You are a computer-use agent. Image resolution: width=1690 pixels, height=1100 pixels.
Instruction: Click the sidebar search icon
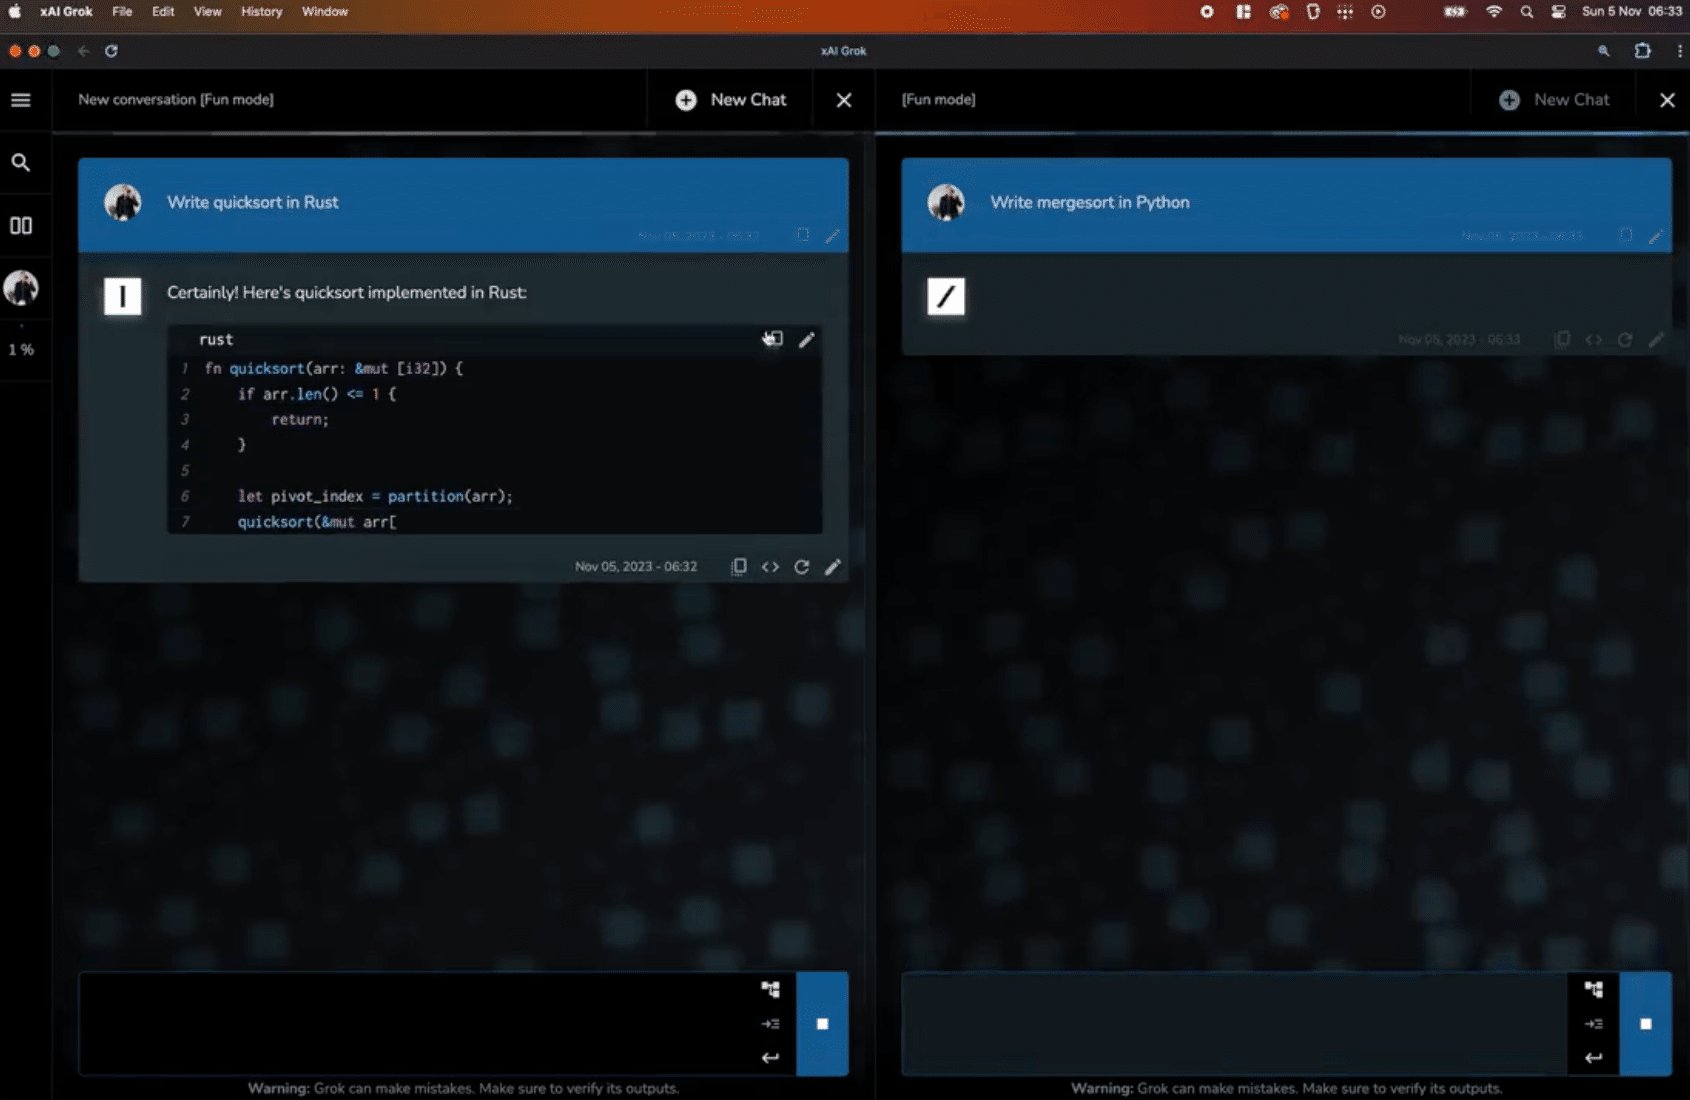[x=21, y=162]
